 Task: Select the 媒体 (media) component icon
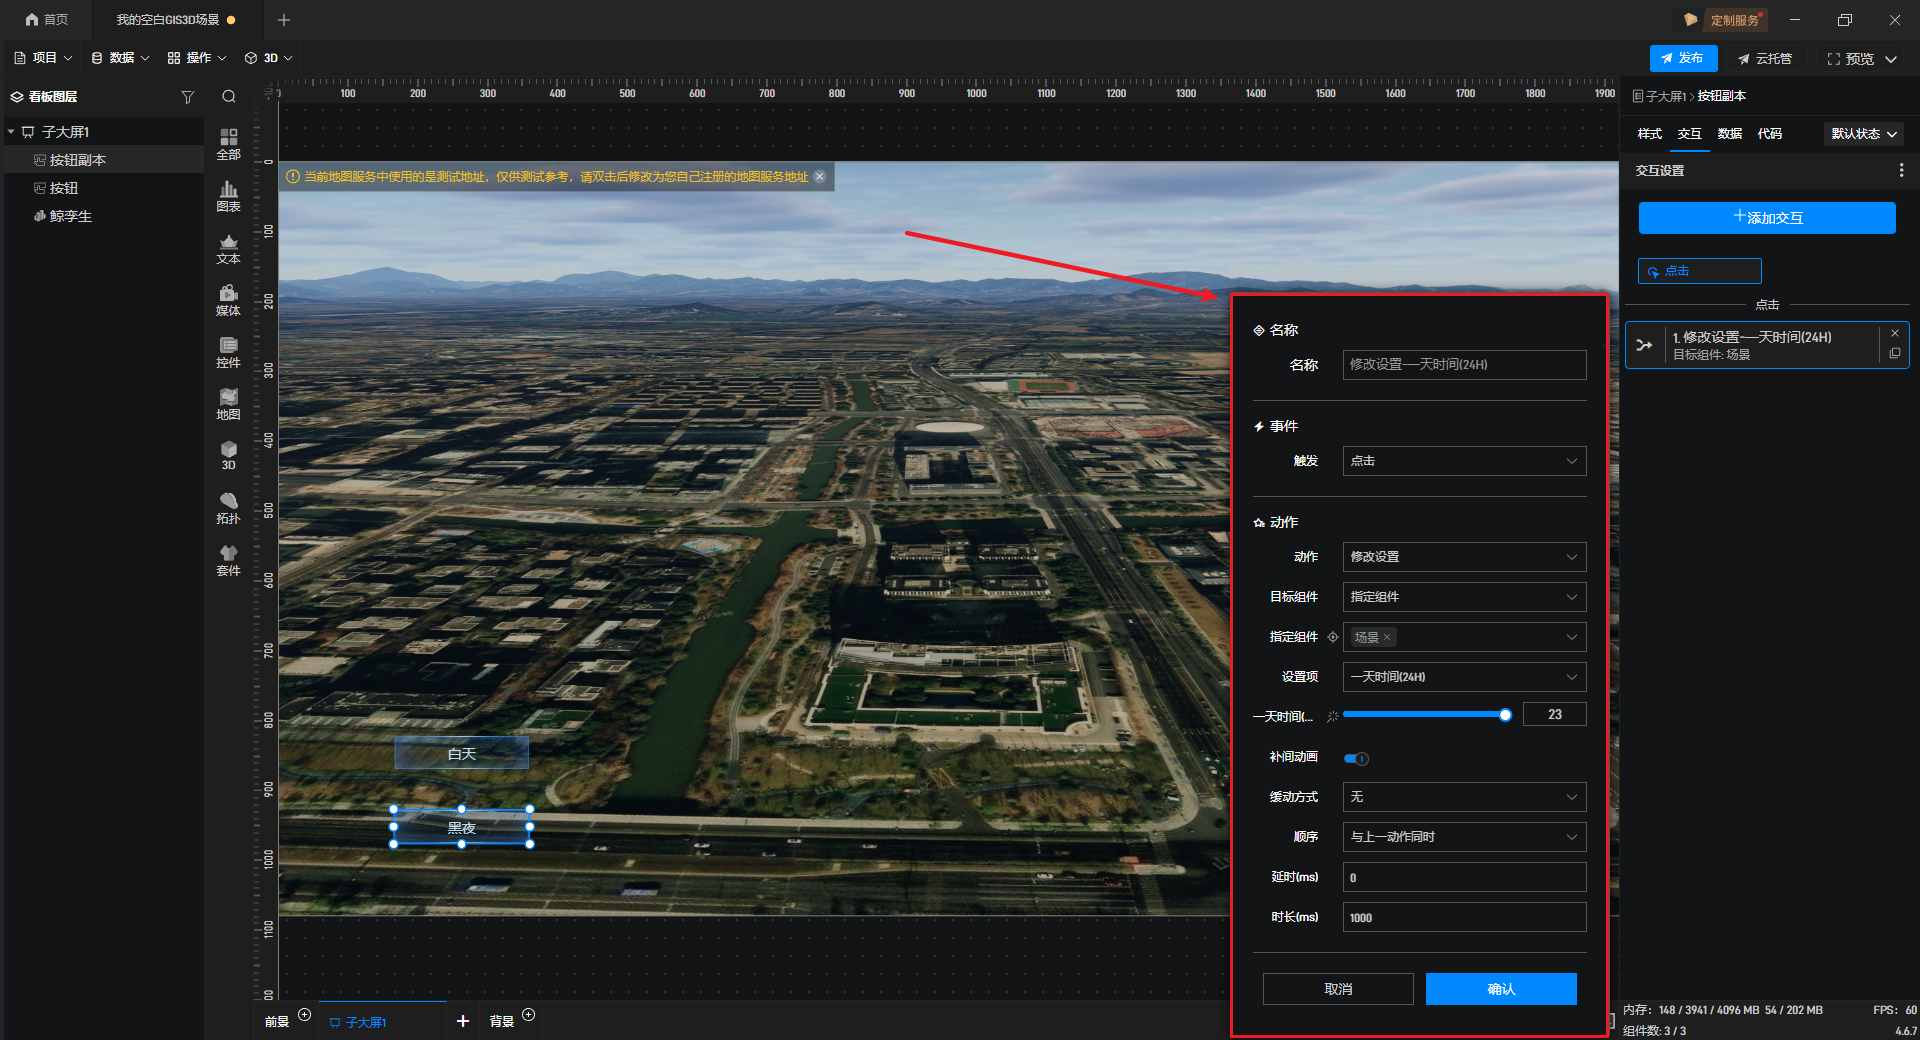coord(228,299)
